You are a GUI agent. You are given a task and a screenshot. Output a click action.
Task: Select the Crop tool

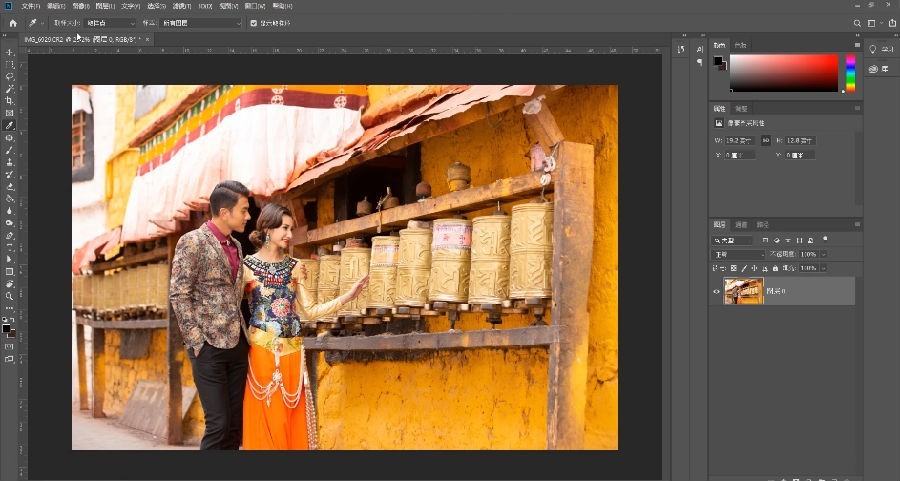tap(10, 101)
